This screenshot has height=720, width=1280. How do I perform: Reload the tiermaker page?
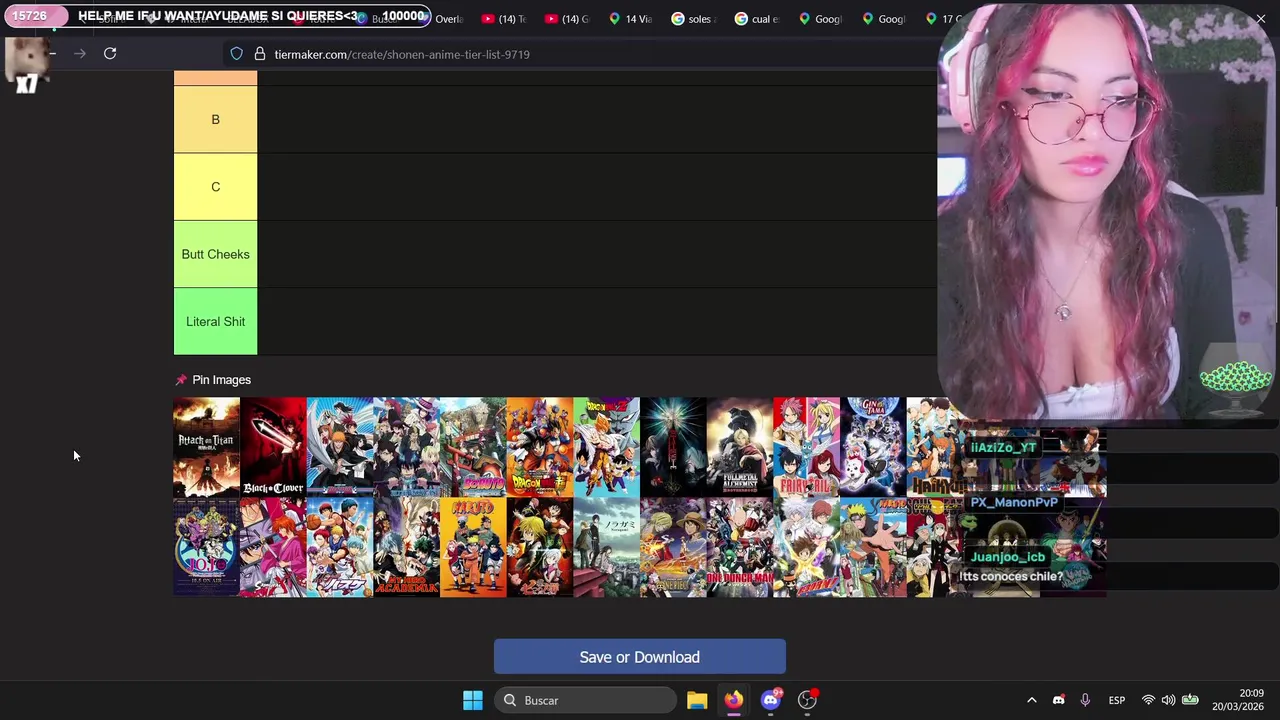coord(110,54)
